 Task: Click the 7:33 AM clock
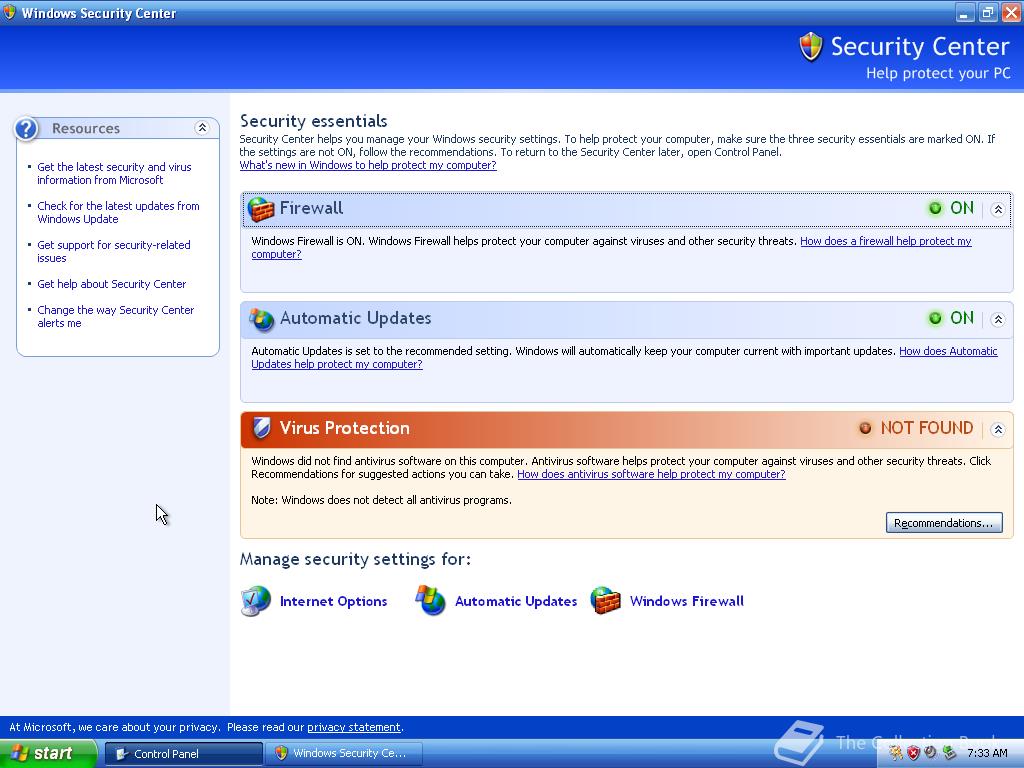pos(987,753)
